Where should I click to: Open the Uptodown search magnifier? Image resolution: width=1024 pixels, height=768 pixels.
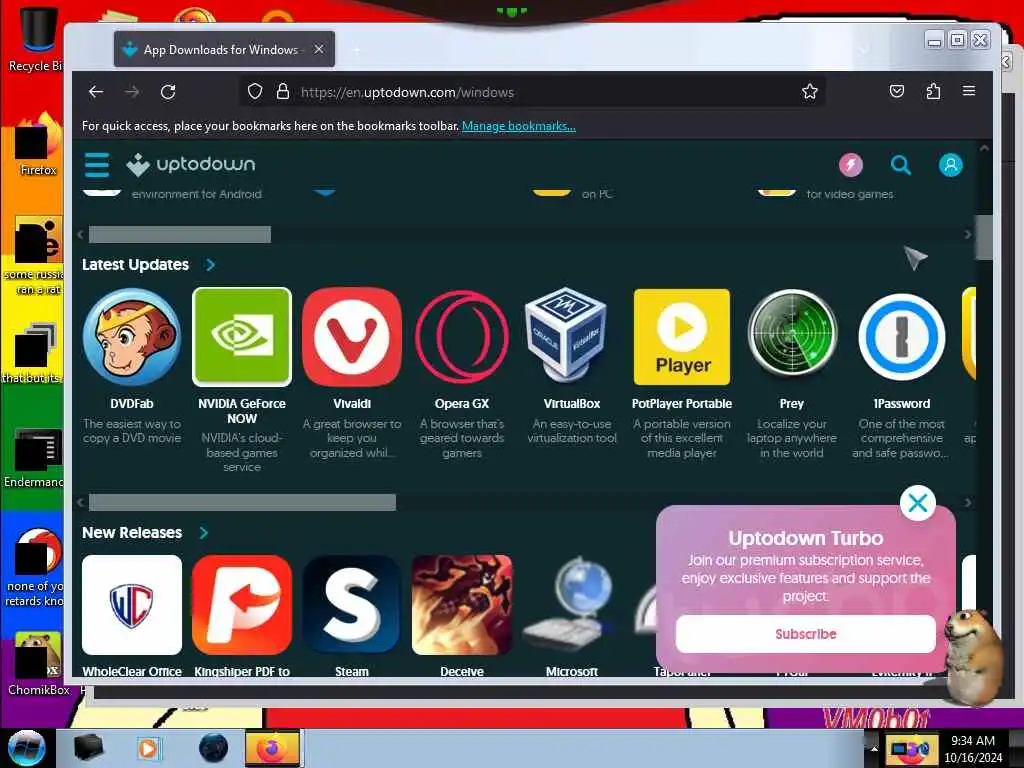(x=901, y=165)
